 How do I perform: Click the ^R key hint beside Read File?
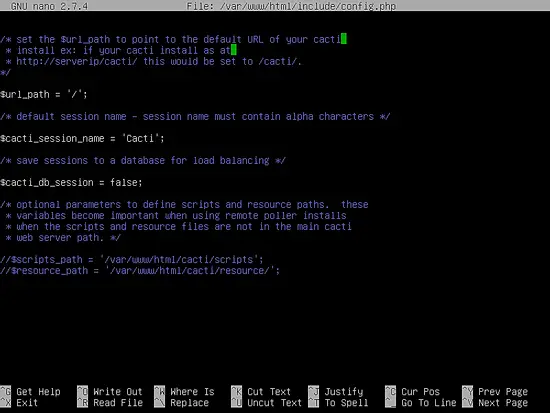pyautogui.click(x=82, y=402)
